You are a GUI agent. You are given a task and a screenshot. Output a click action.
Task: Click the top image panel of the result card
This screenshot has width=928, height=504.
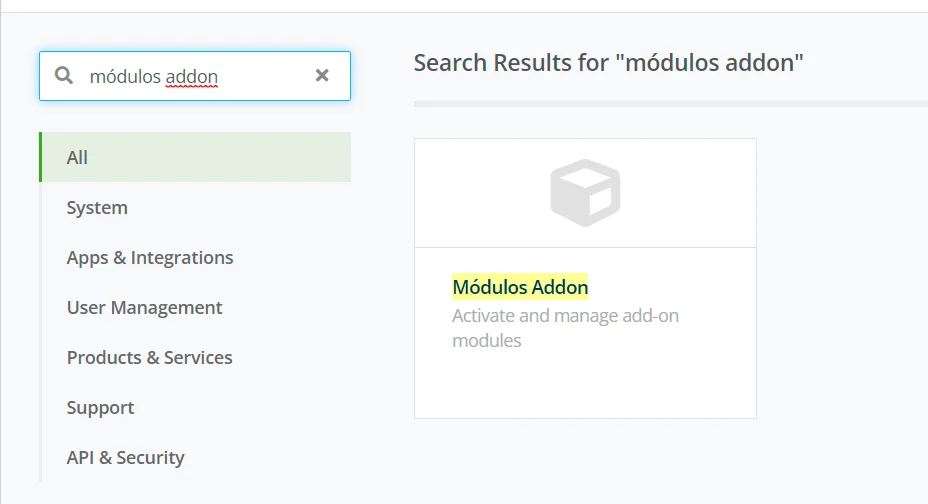coord(585,193)
